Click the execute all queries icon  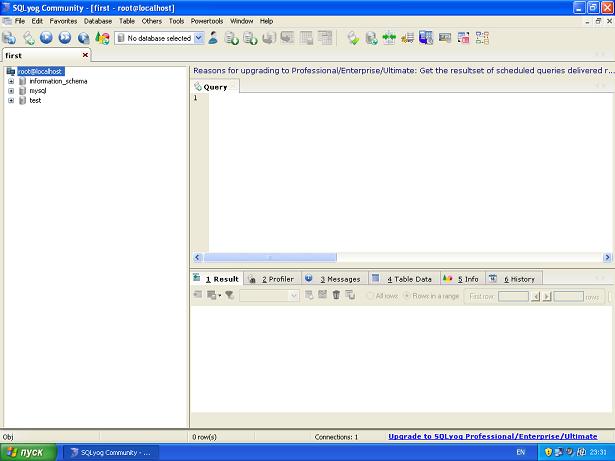click(x=65, y=38)
